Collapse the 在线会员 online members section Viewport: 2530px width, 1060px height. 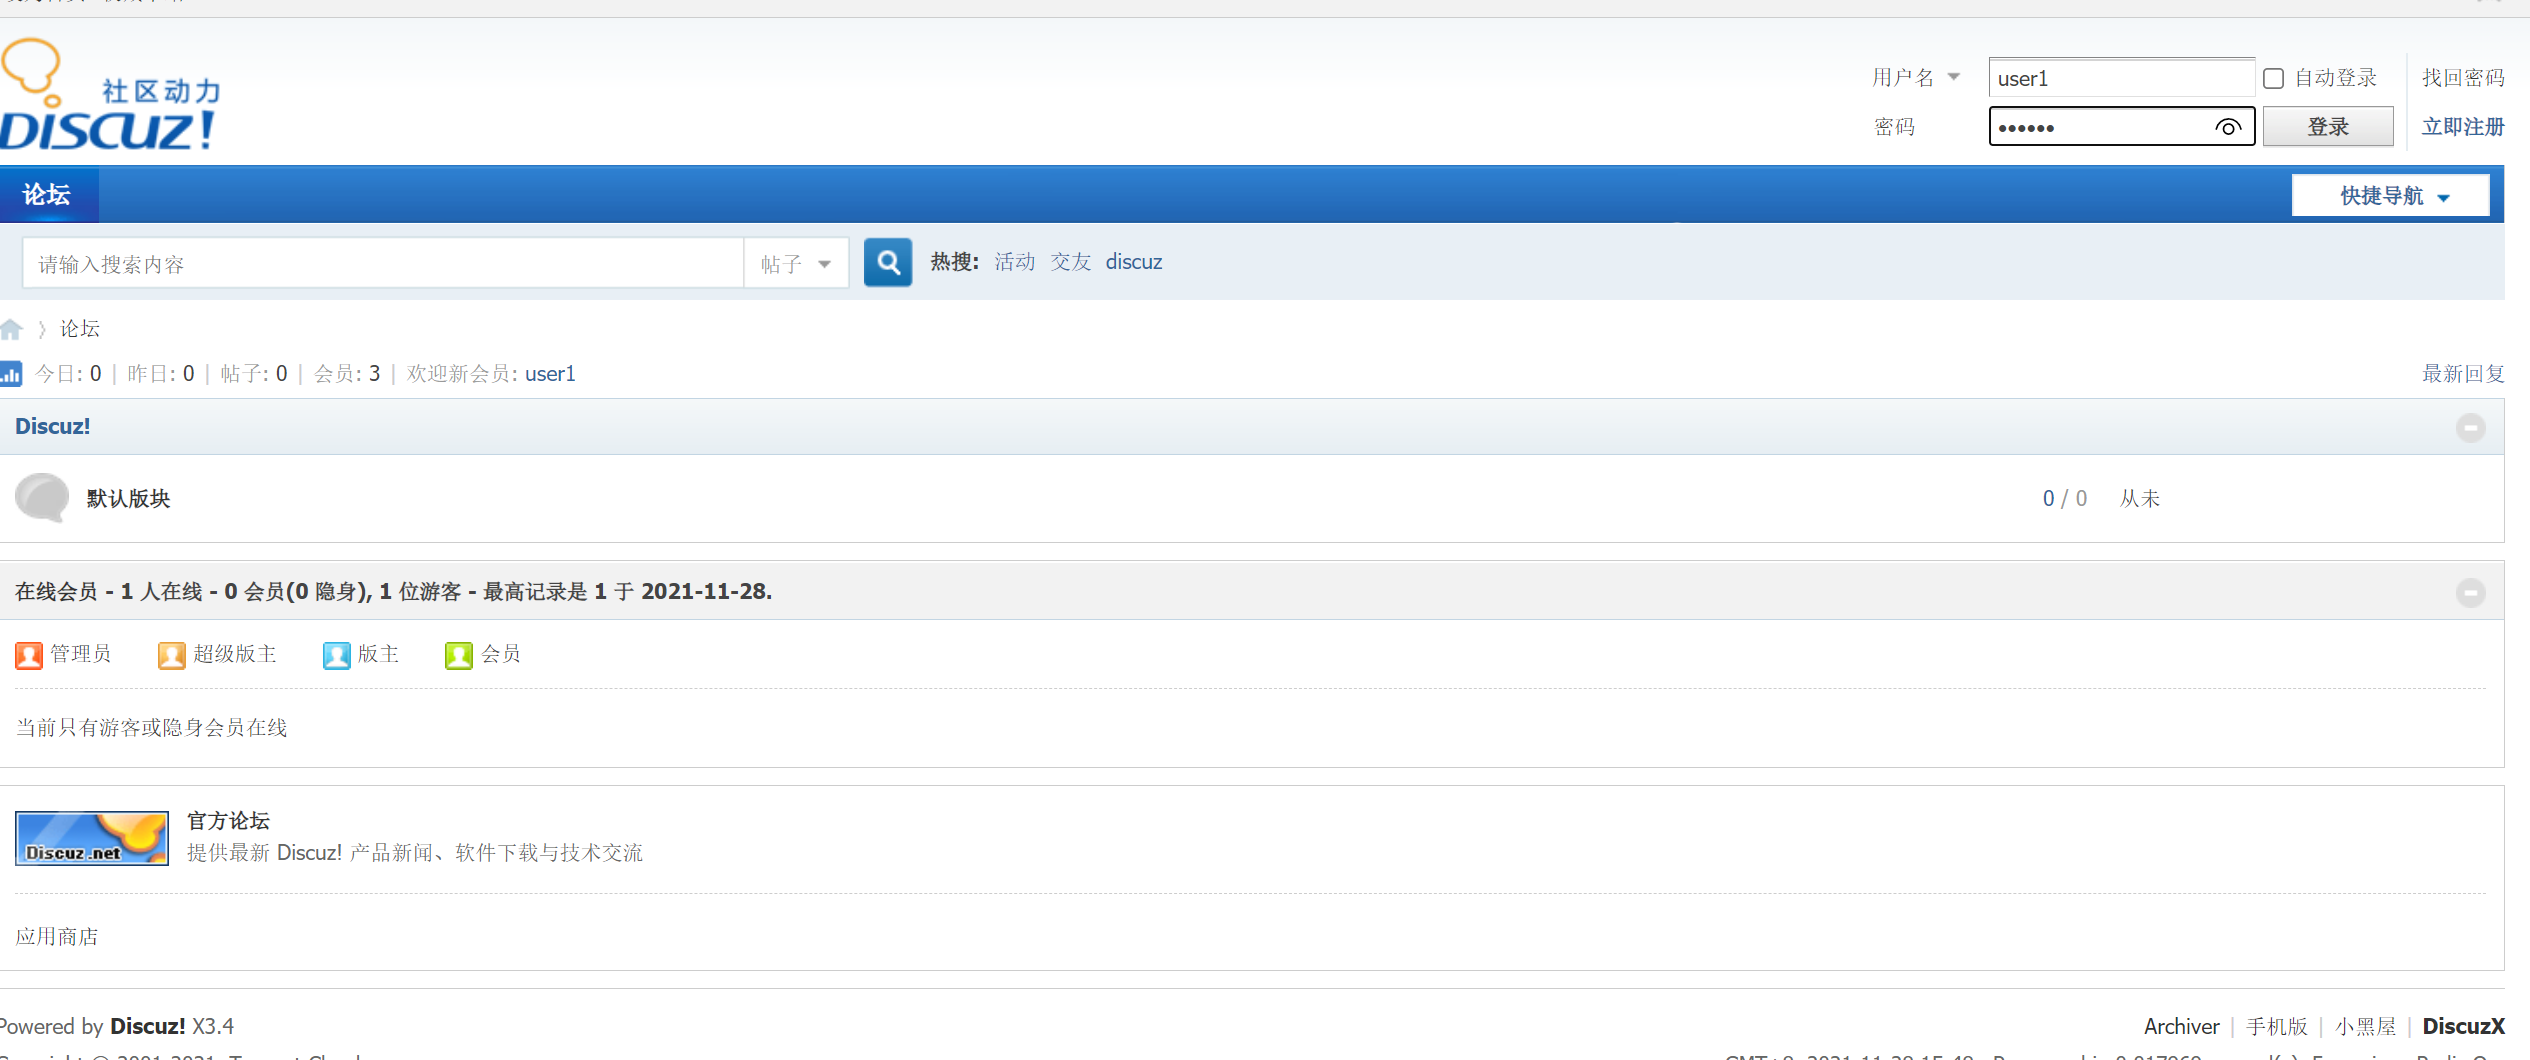point(2470,593)
